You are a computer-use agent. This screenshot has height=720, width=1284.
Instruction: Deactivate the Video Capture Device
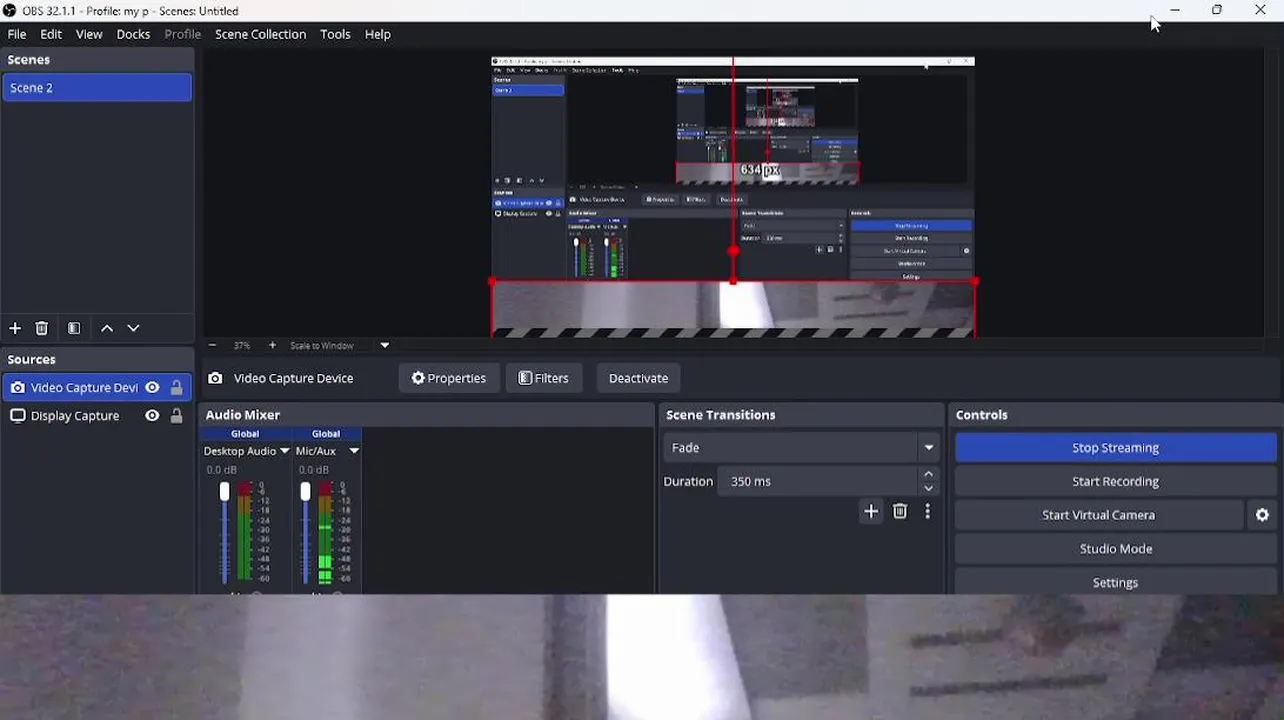coord(638,378)
